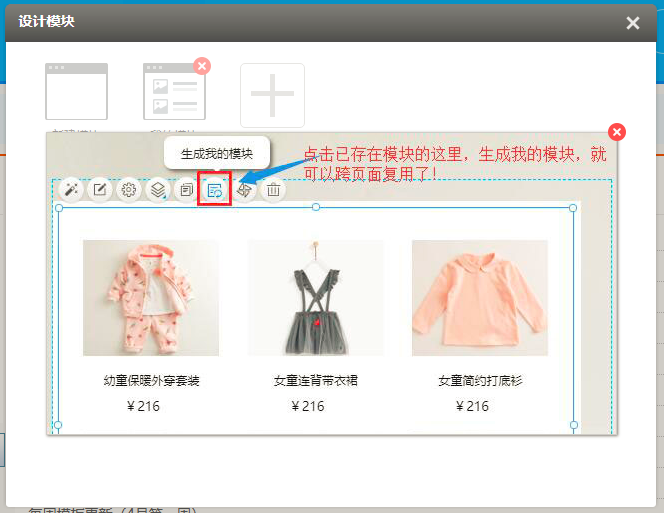Click the 设计模块 dialog title

tap(47, 21)
